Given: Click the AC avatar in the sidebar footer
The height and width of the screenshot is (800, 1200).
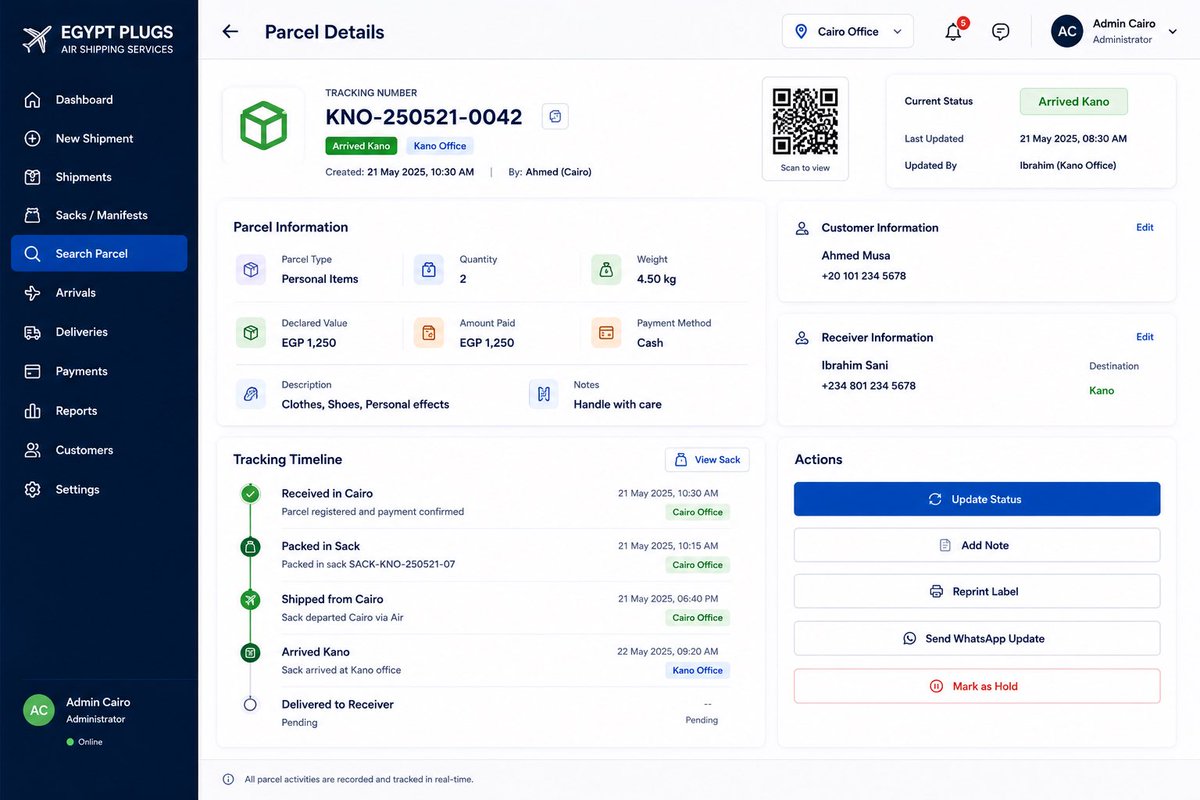Looking at the screenshot, I should click(x=39, y=710).
